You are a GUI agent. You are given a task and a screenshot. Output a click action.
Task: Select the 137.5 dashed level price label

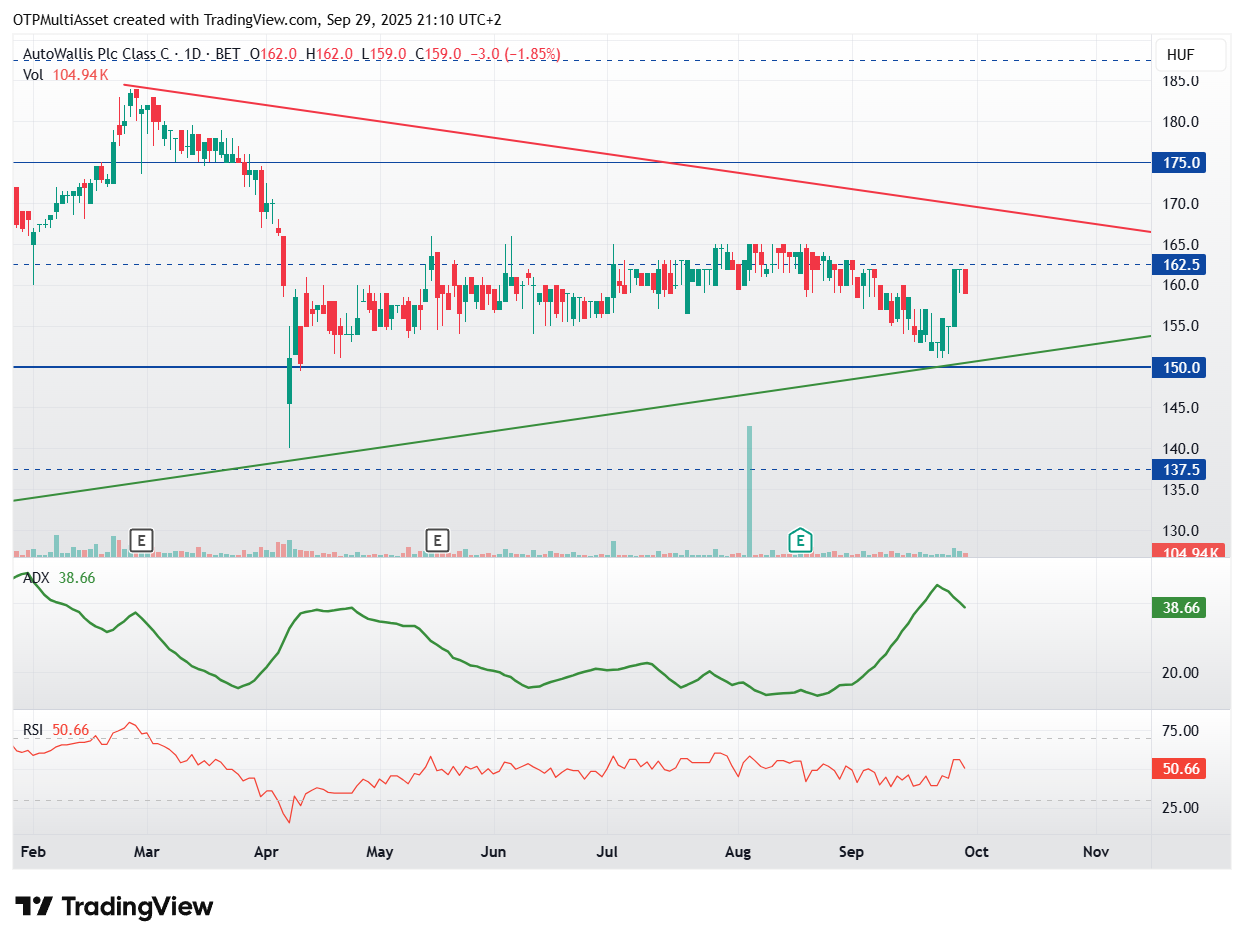coord(1179,470)
